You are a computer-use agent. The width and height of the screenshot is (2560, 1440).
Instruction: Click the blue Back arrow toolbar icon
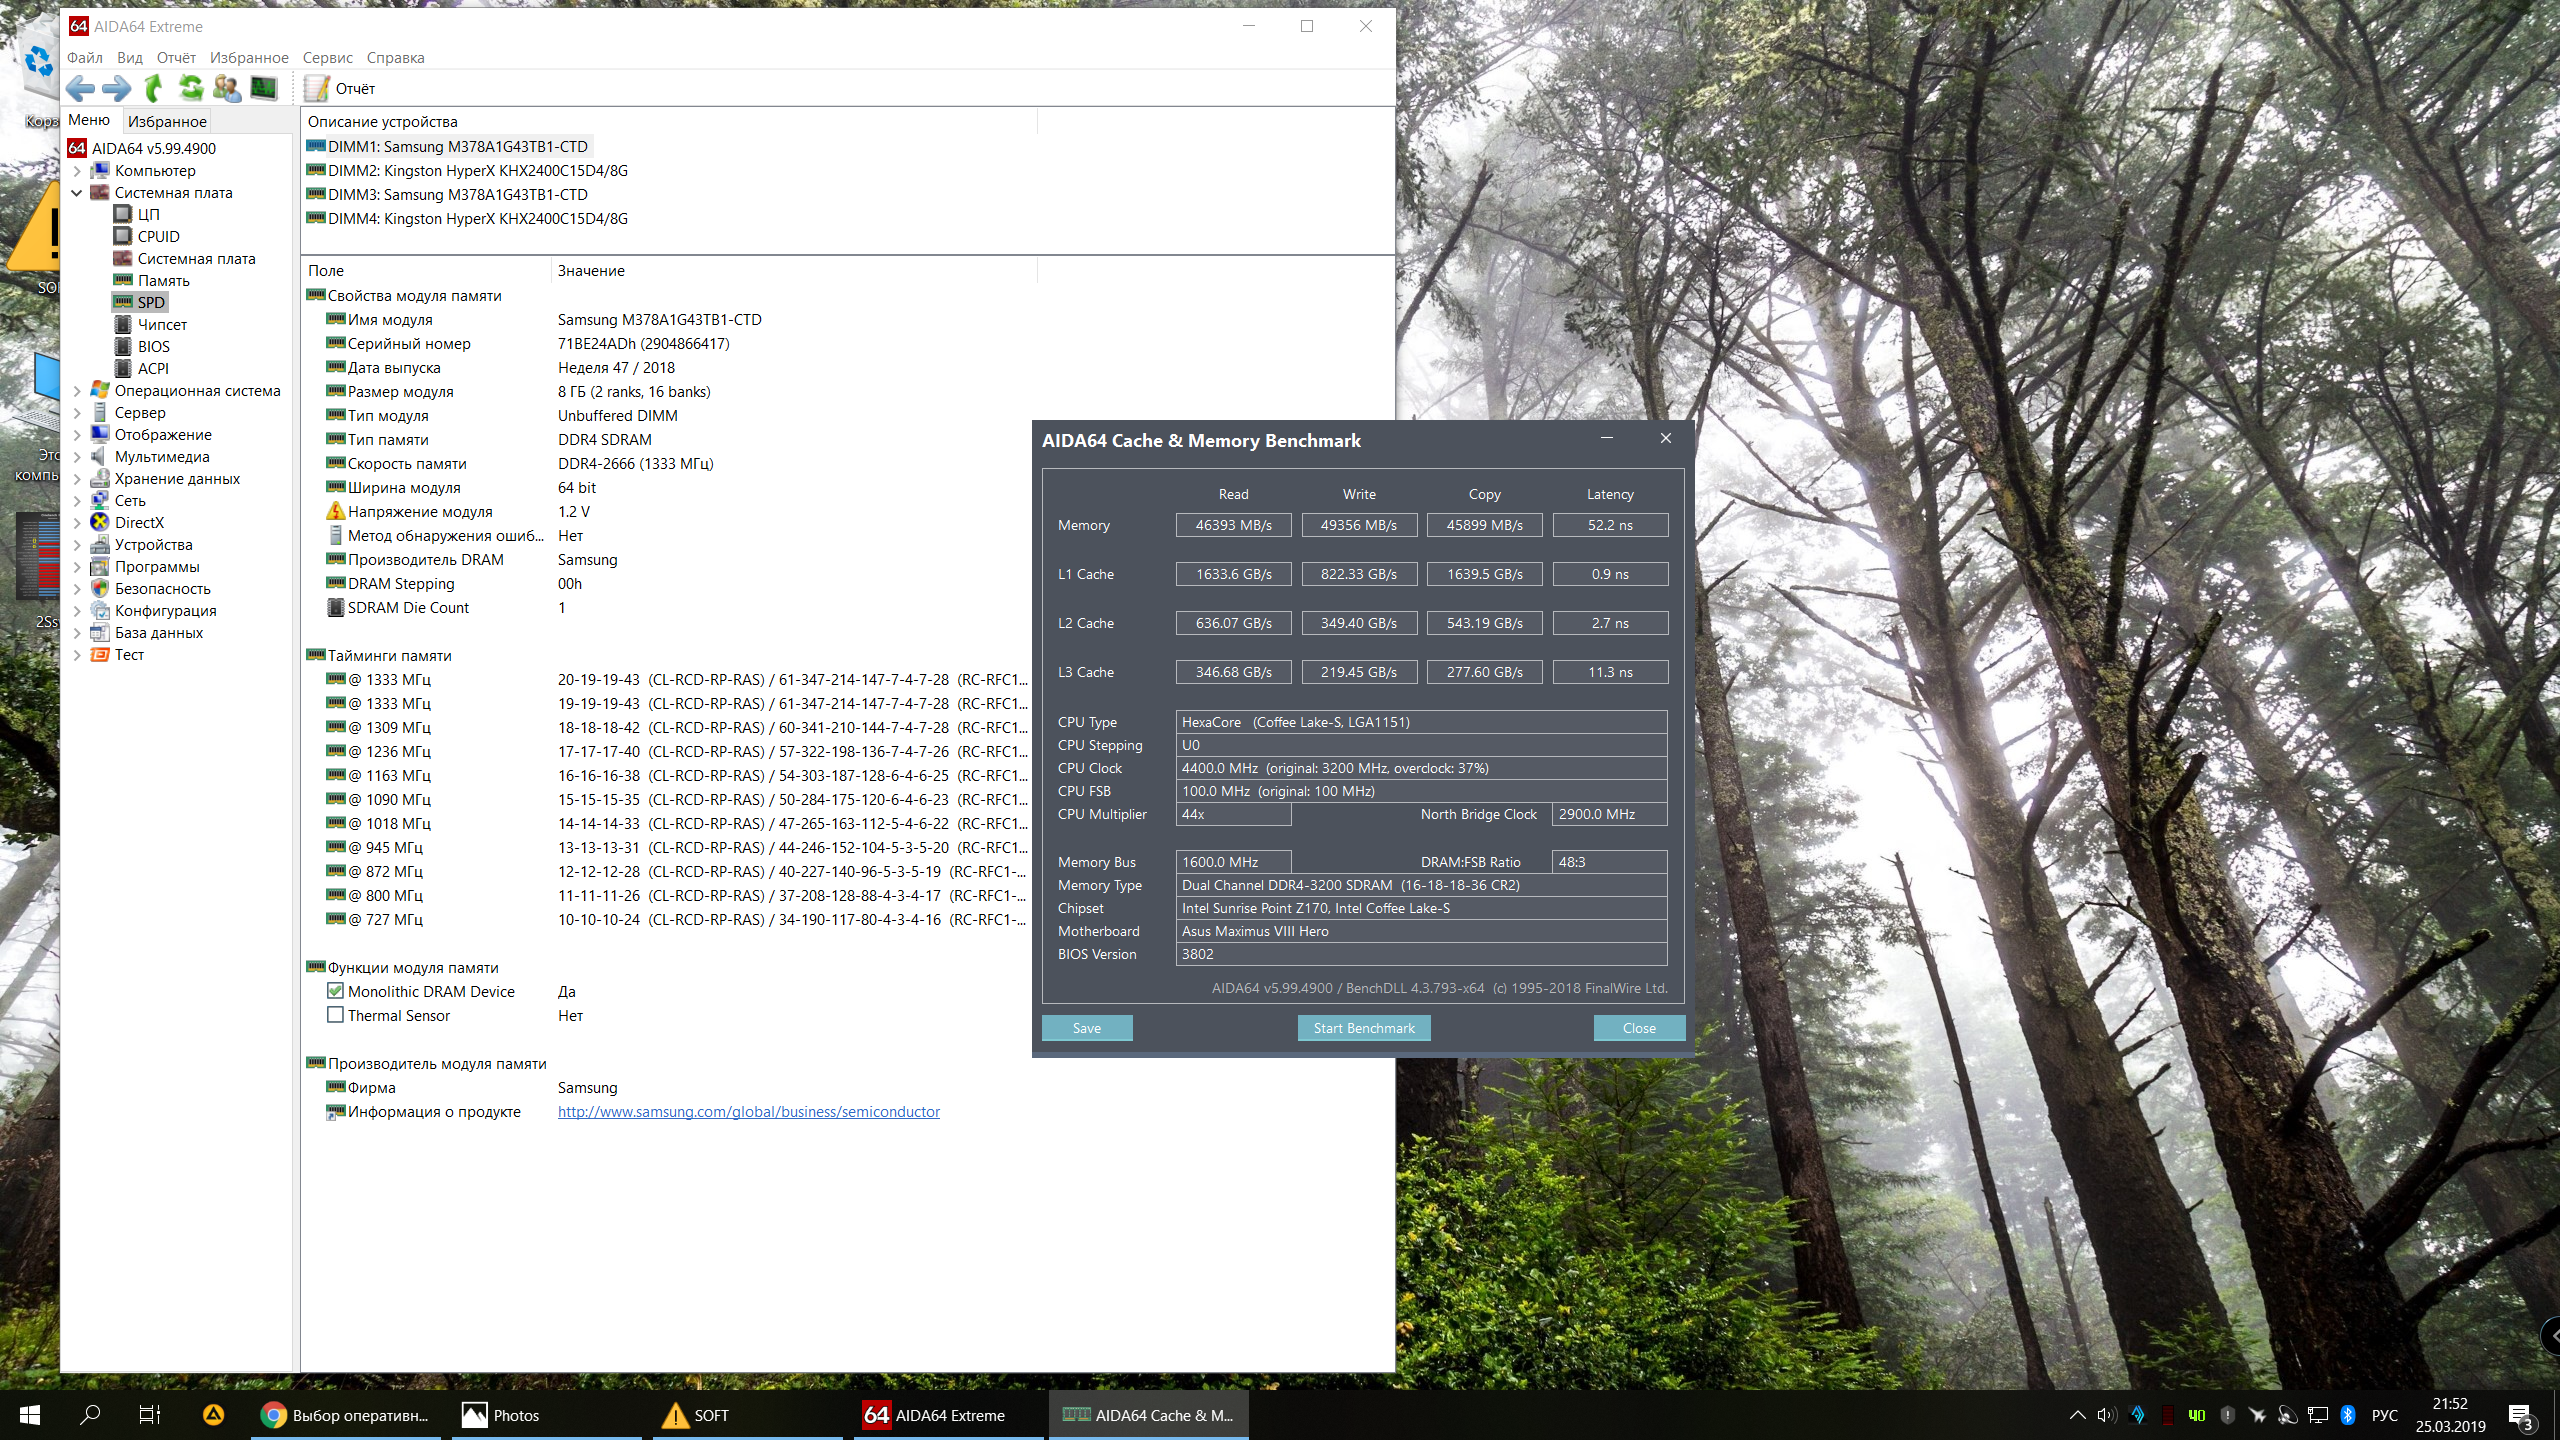[80, 89]
